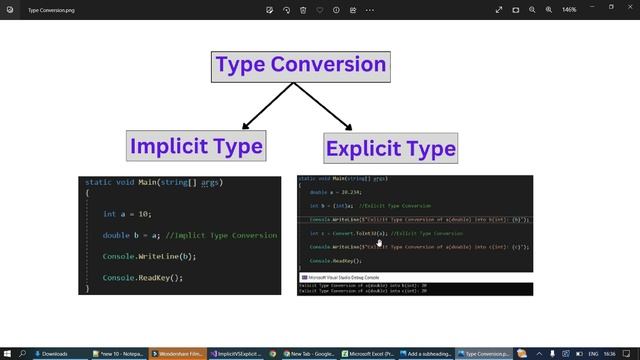Open the Share icon in the toolbar
Image resolution: width=640 pixels, height=360 pixels.
coord(353,10)
